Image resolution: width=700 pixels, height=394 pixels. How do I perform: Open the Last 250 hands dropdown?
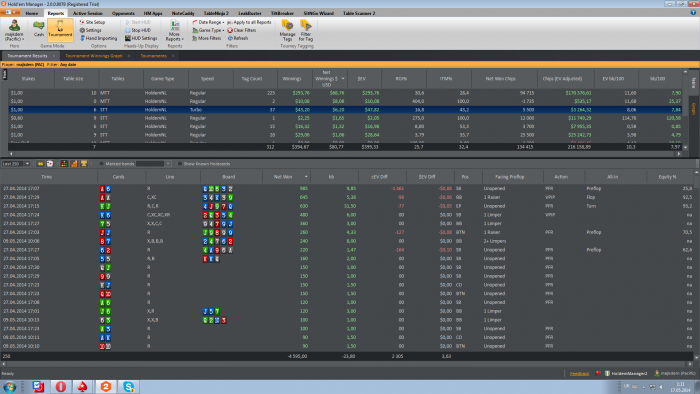(x=27, y=164)
